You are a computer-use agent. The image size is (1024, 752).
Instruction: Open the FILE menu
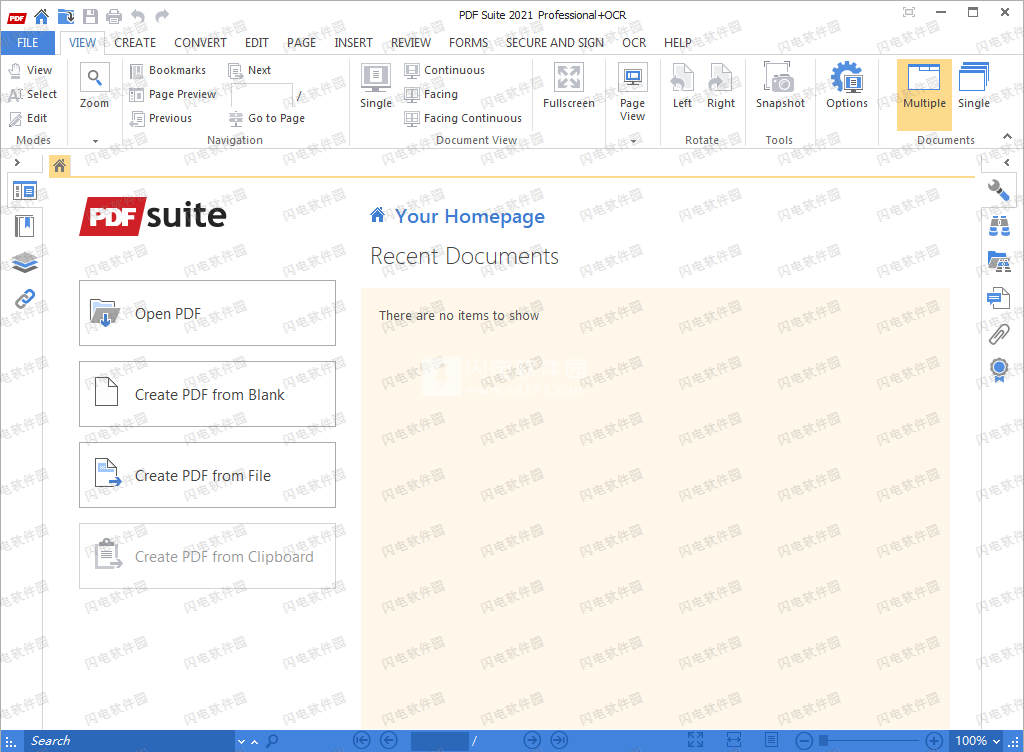(27, 42)
